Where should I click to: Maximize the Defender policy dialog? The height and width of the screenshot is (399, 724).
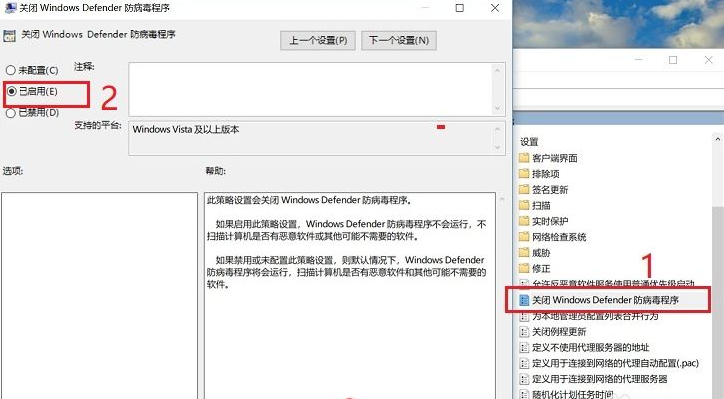click(459, 8)
